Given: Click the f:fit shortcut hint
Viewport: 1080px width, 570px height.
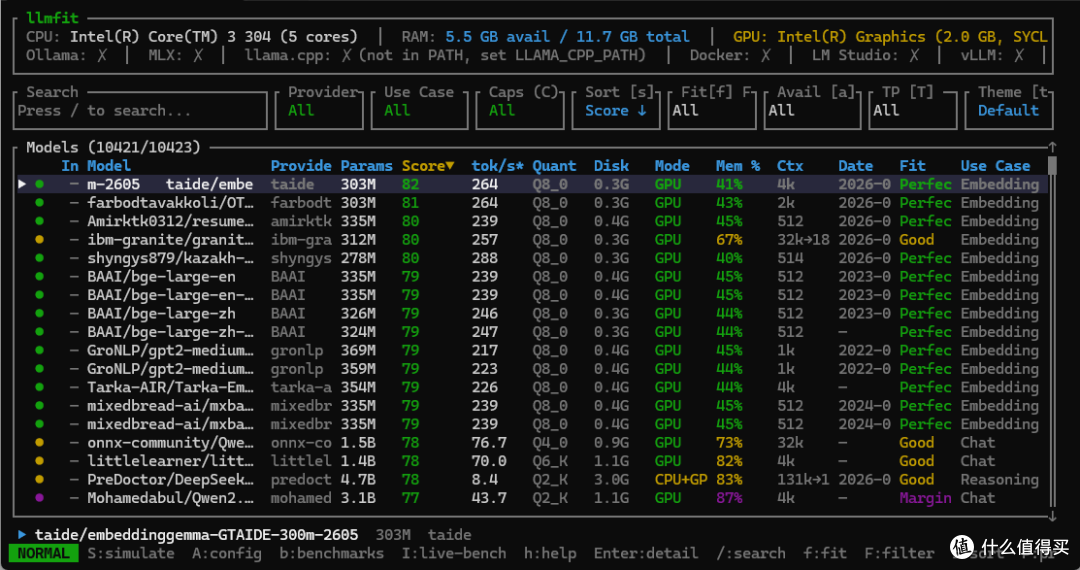Looking at the screenshot, I should (x=825, y=553).
